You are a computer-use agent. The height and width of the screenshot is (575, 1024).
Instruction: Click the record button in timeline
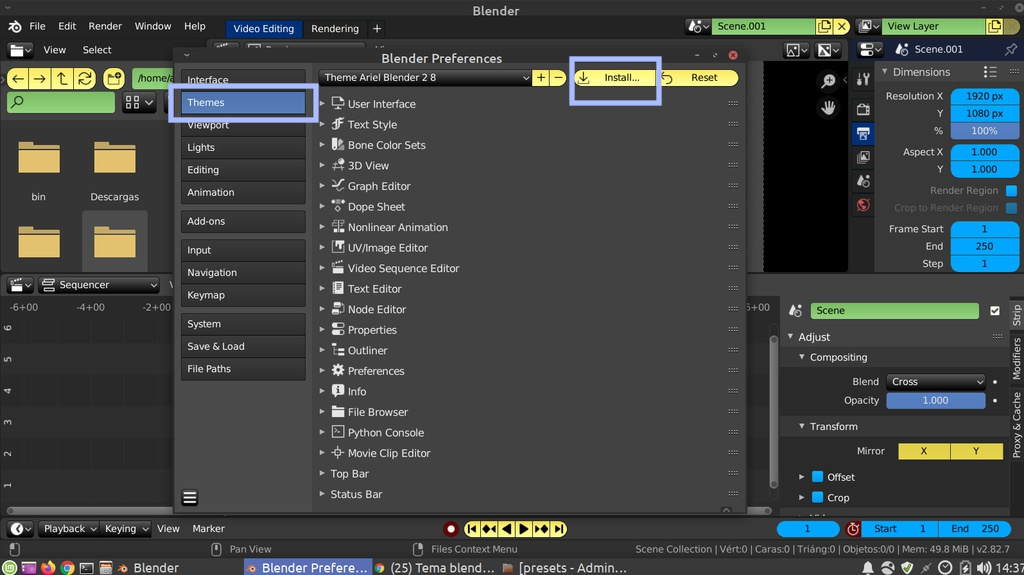tap(450, 529)
